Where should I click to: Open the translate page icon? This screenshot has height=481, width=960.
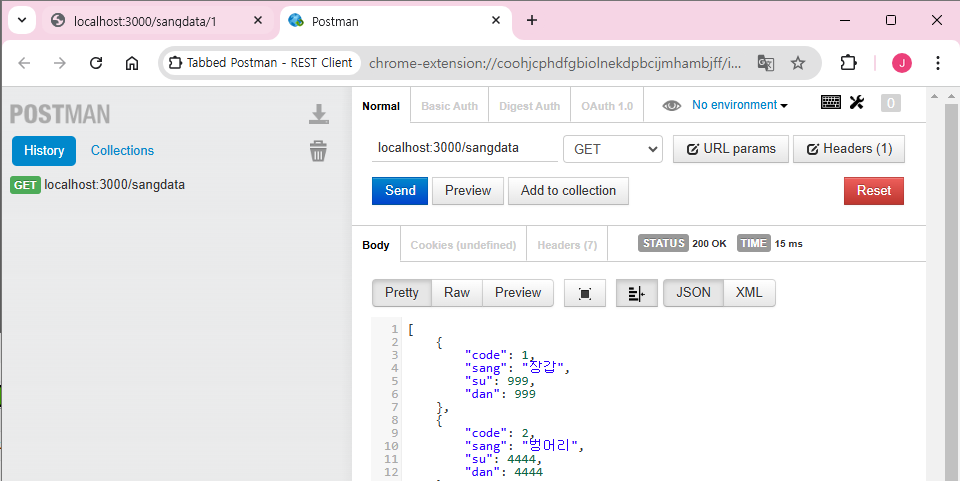coord(766,62)
